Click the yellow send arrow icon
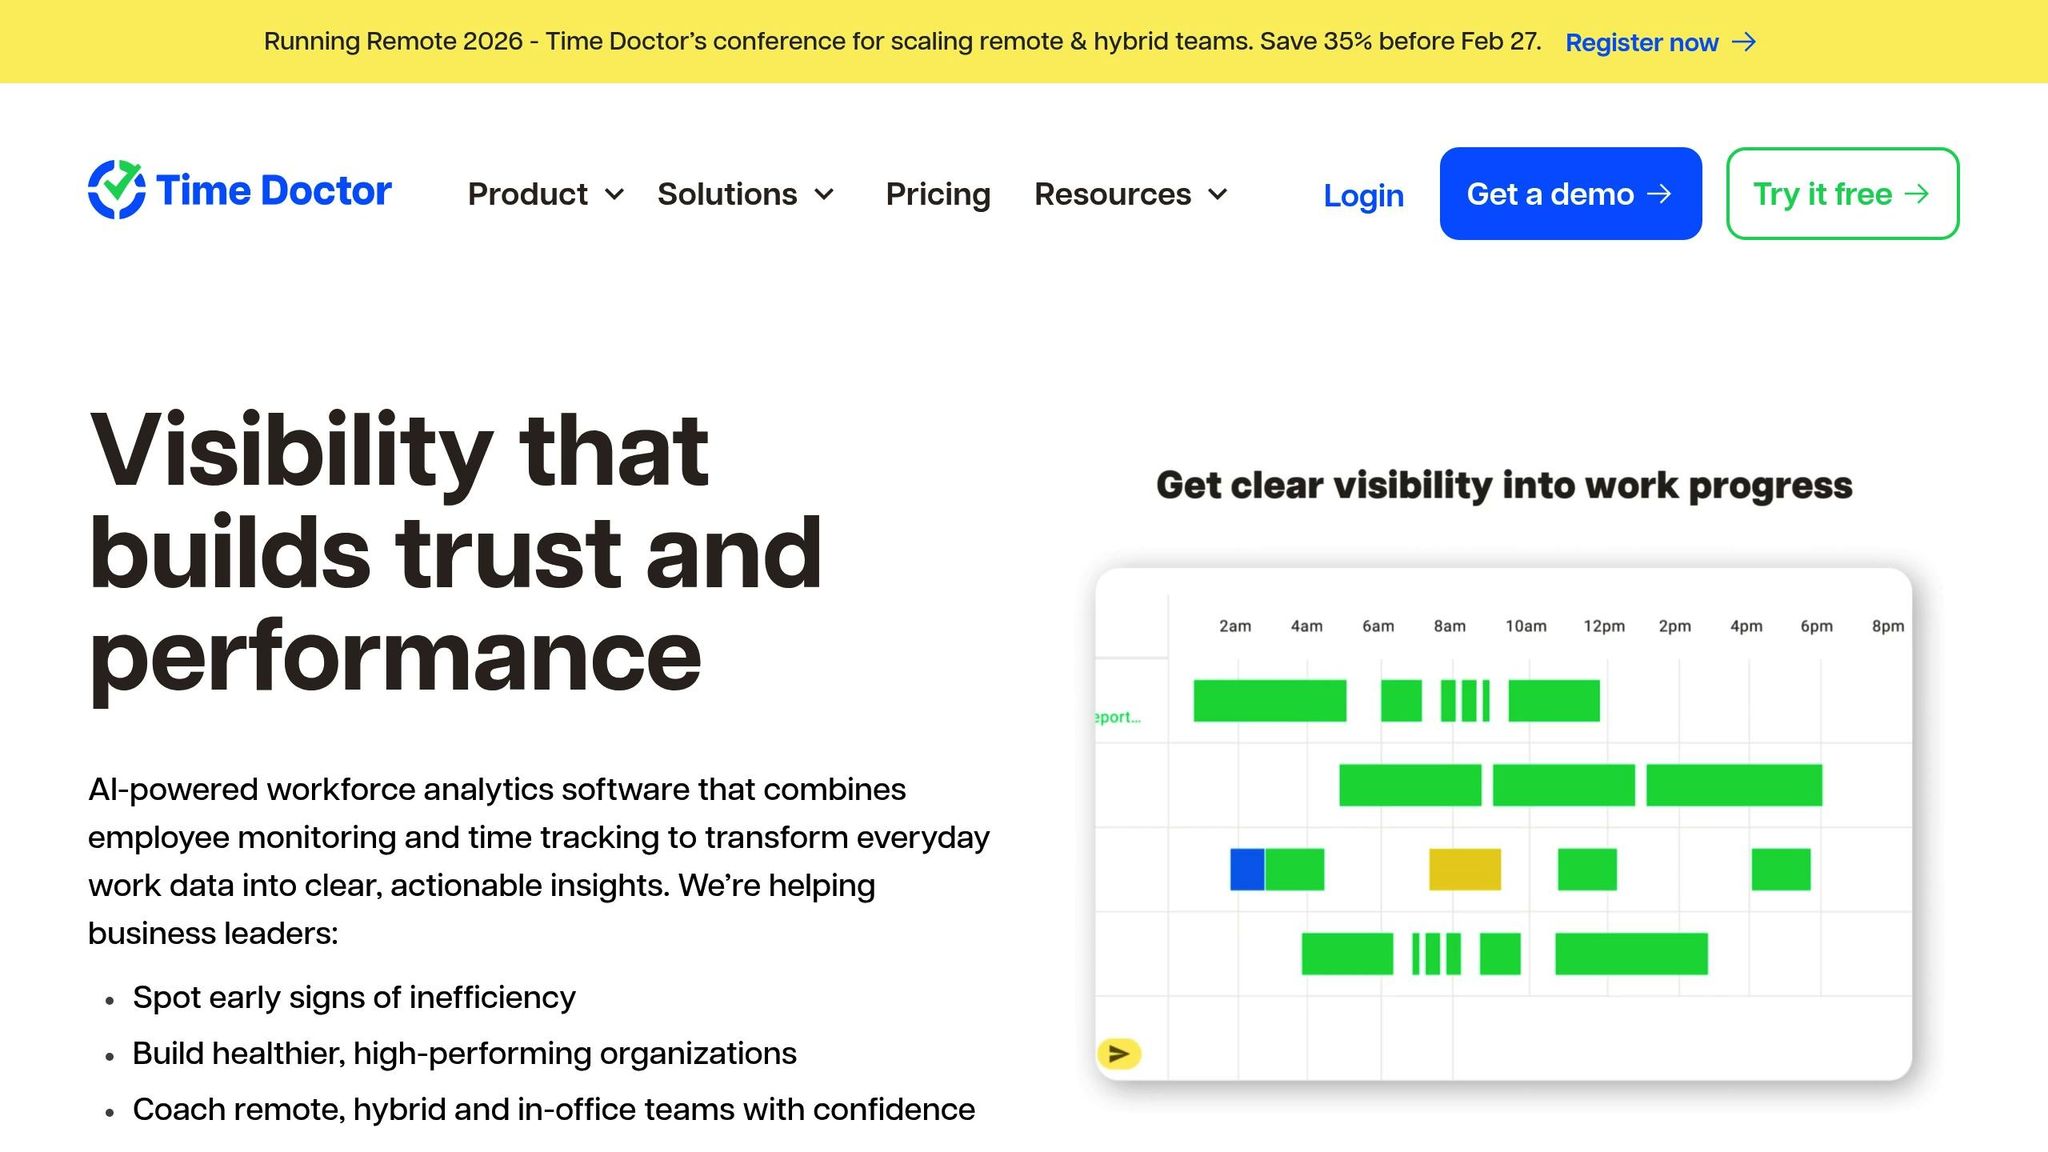 click(x=1119, y=1053)
